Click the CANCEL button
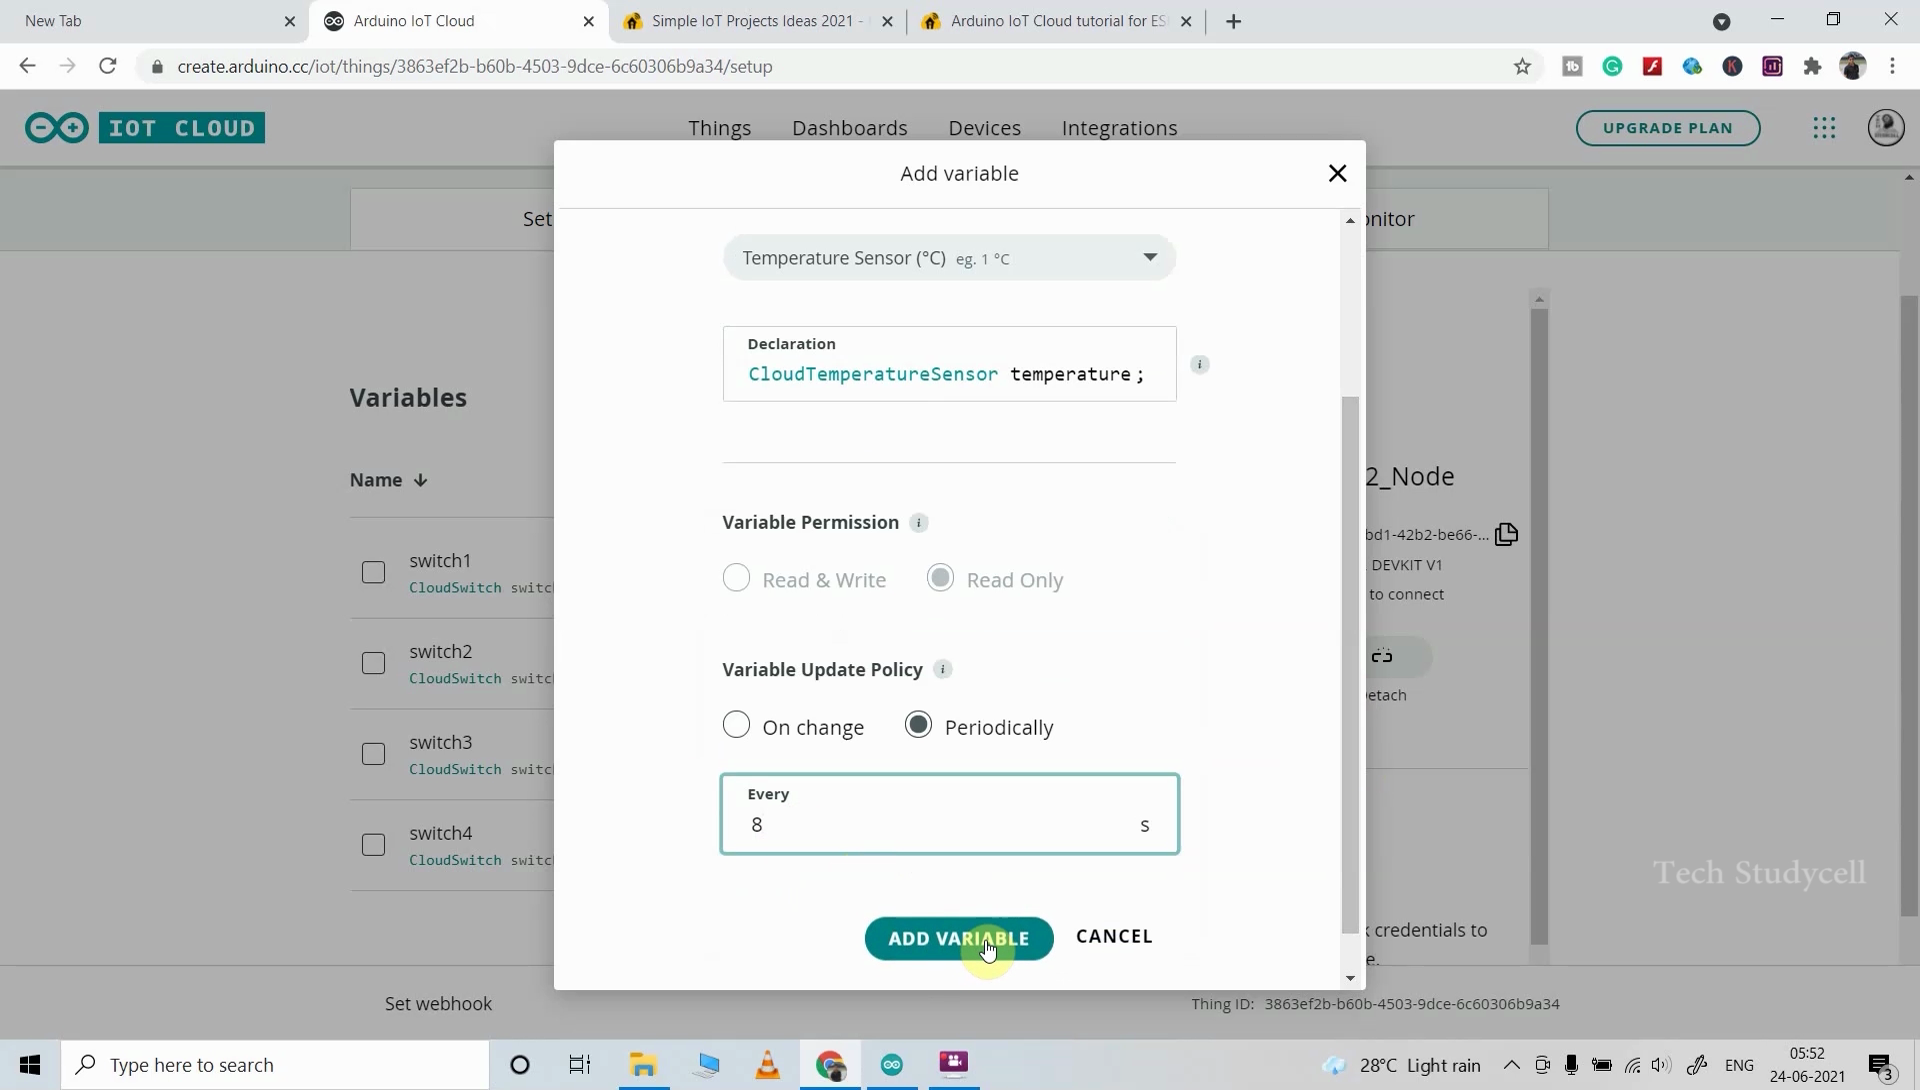 coord(1114,936)
